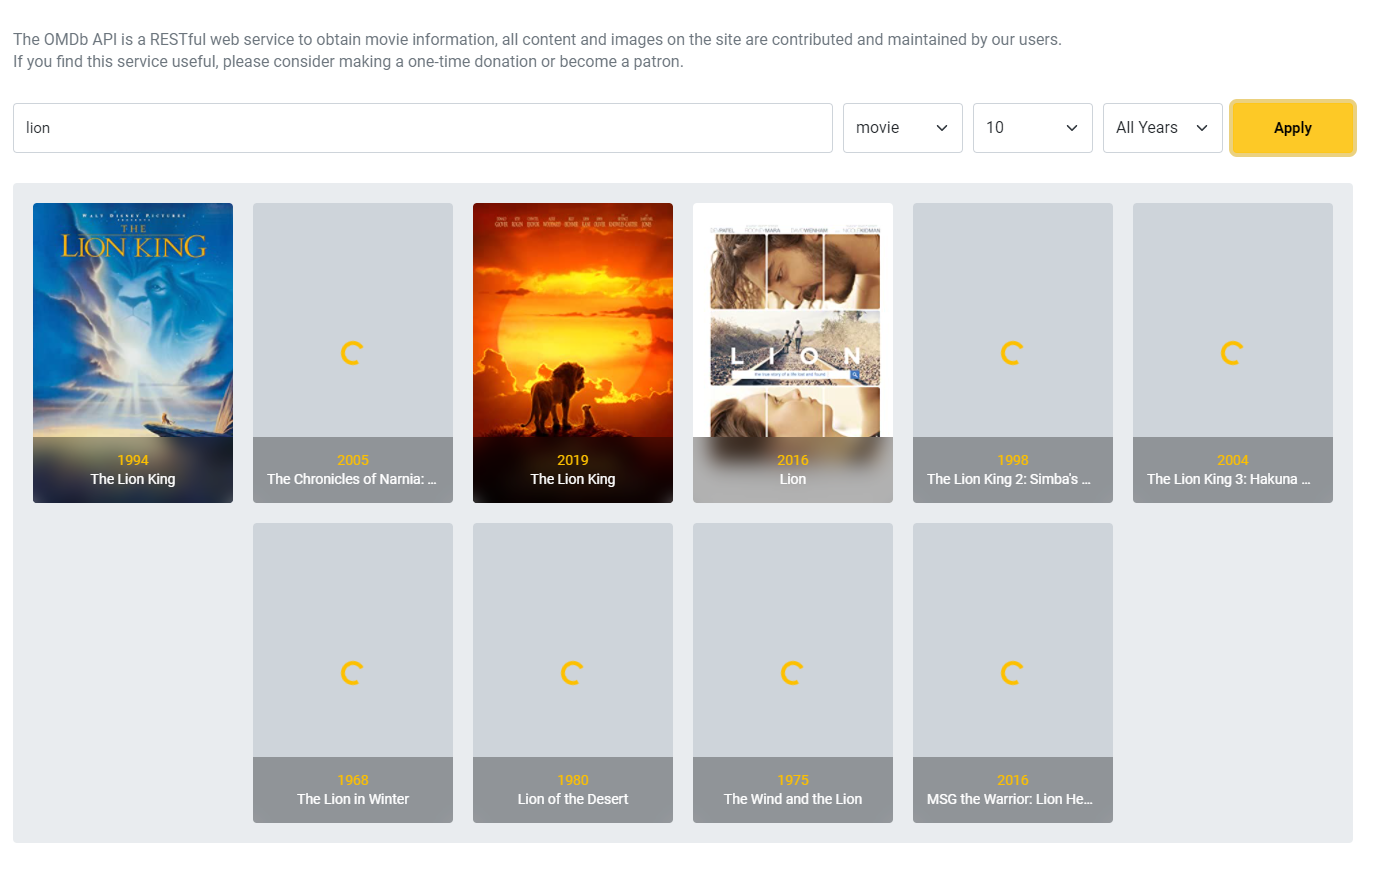Open the 'movie' type dropdown
Screen dimensions: 1383x872
902,128
